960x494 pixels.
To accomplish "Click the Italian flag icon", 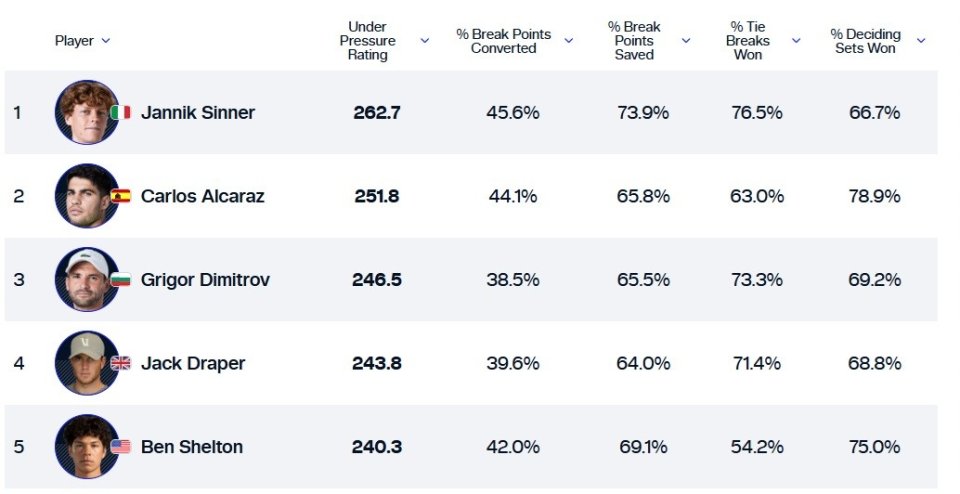I will (x=121, y=113).
